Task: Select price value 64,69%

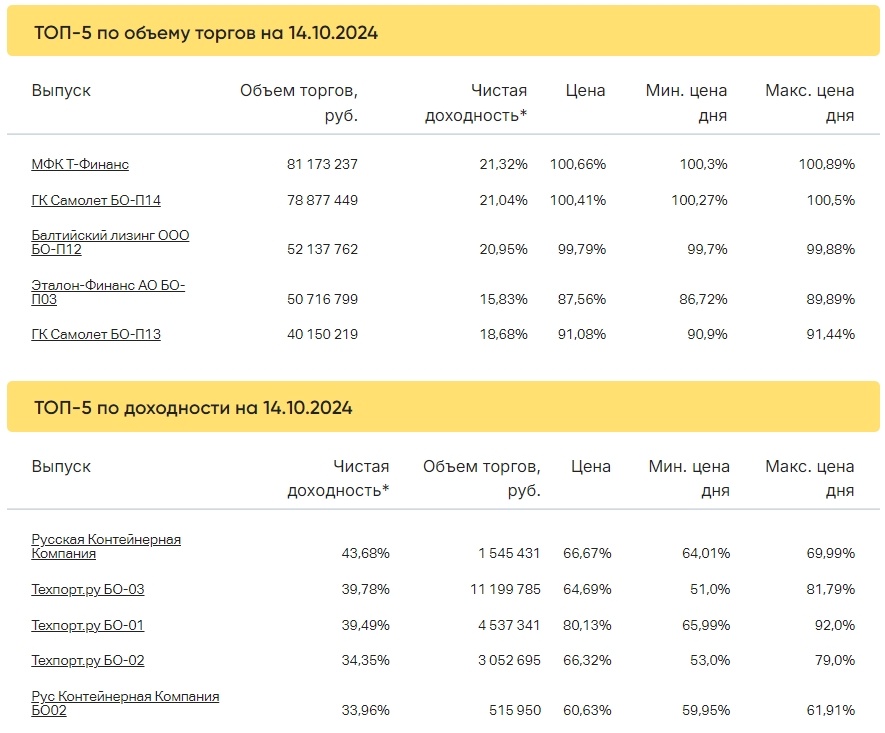Action: pyautogui.click(x=587, y=590)
